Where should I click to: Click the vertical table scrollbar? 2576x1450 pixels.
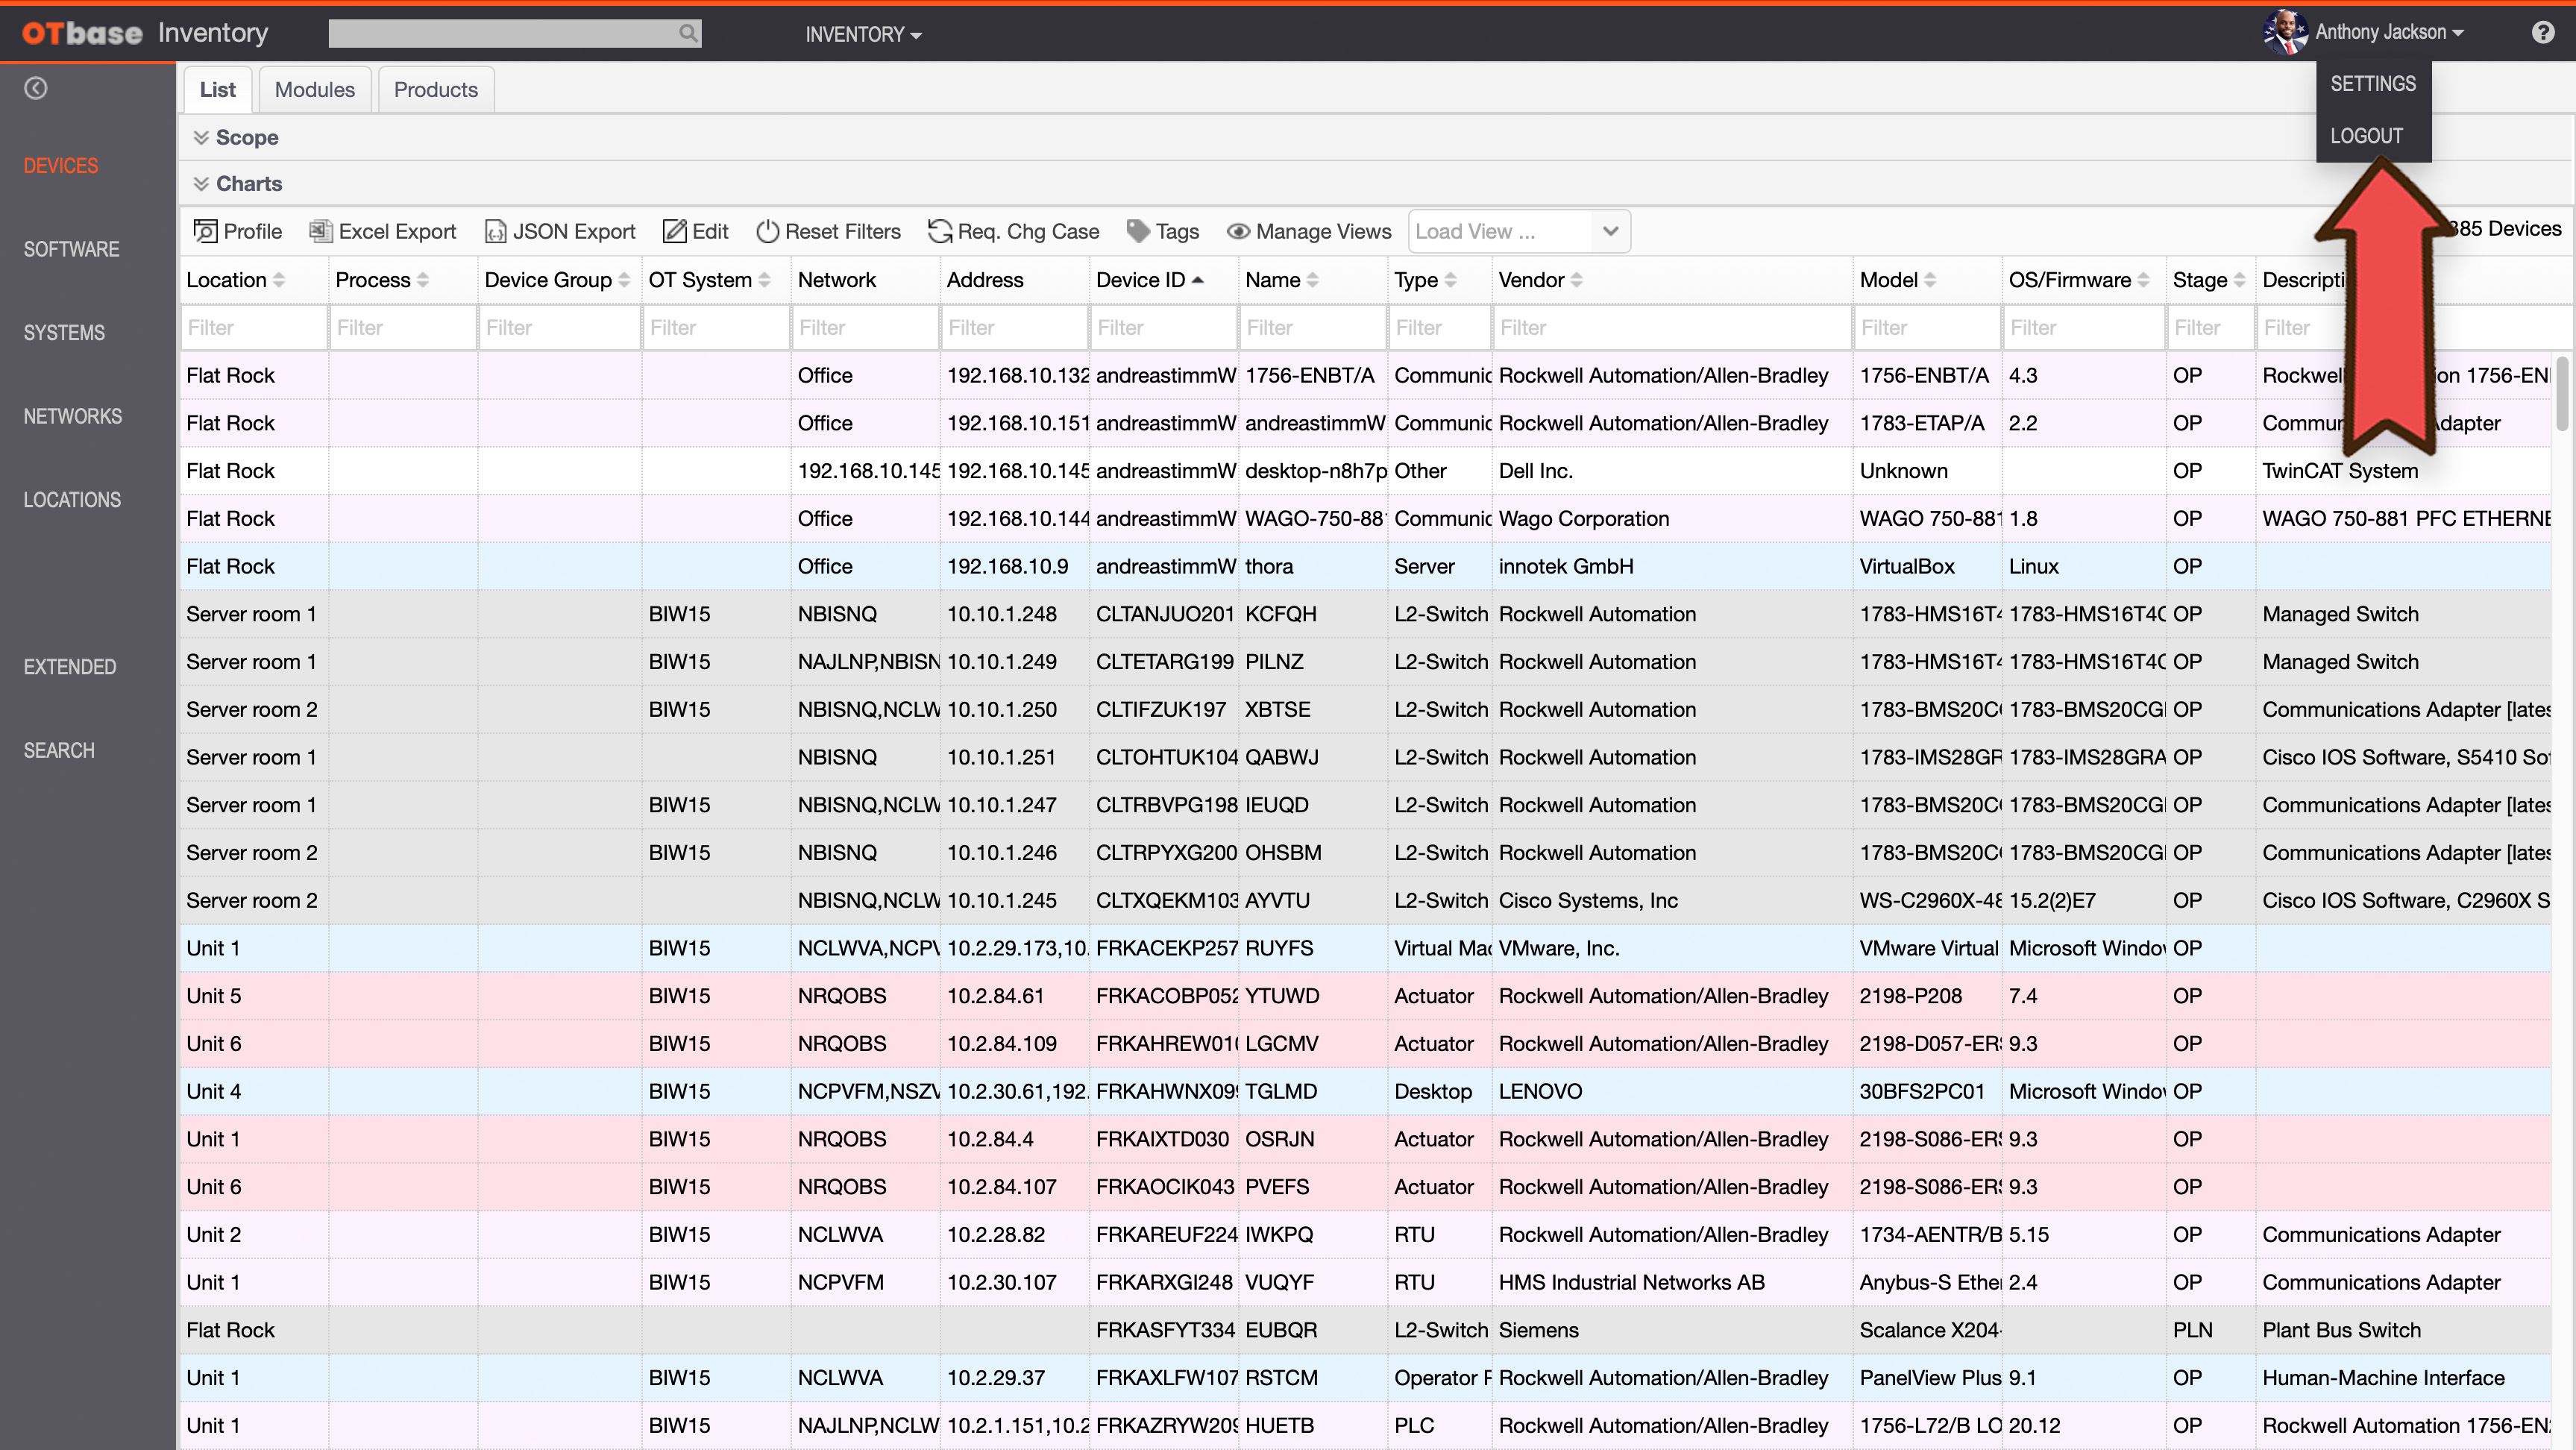2563,395
